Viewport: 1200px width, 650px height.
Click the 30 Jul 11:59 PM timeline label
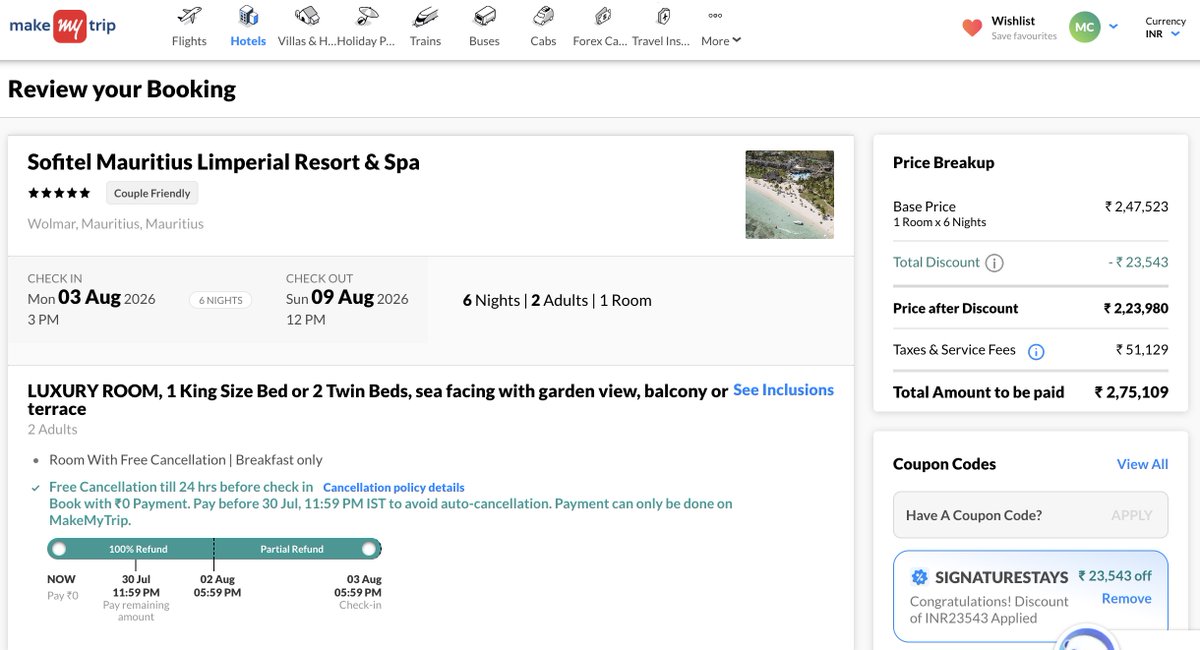[136, 586]
